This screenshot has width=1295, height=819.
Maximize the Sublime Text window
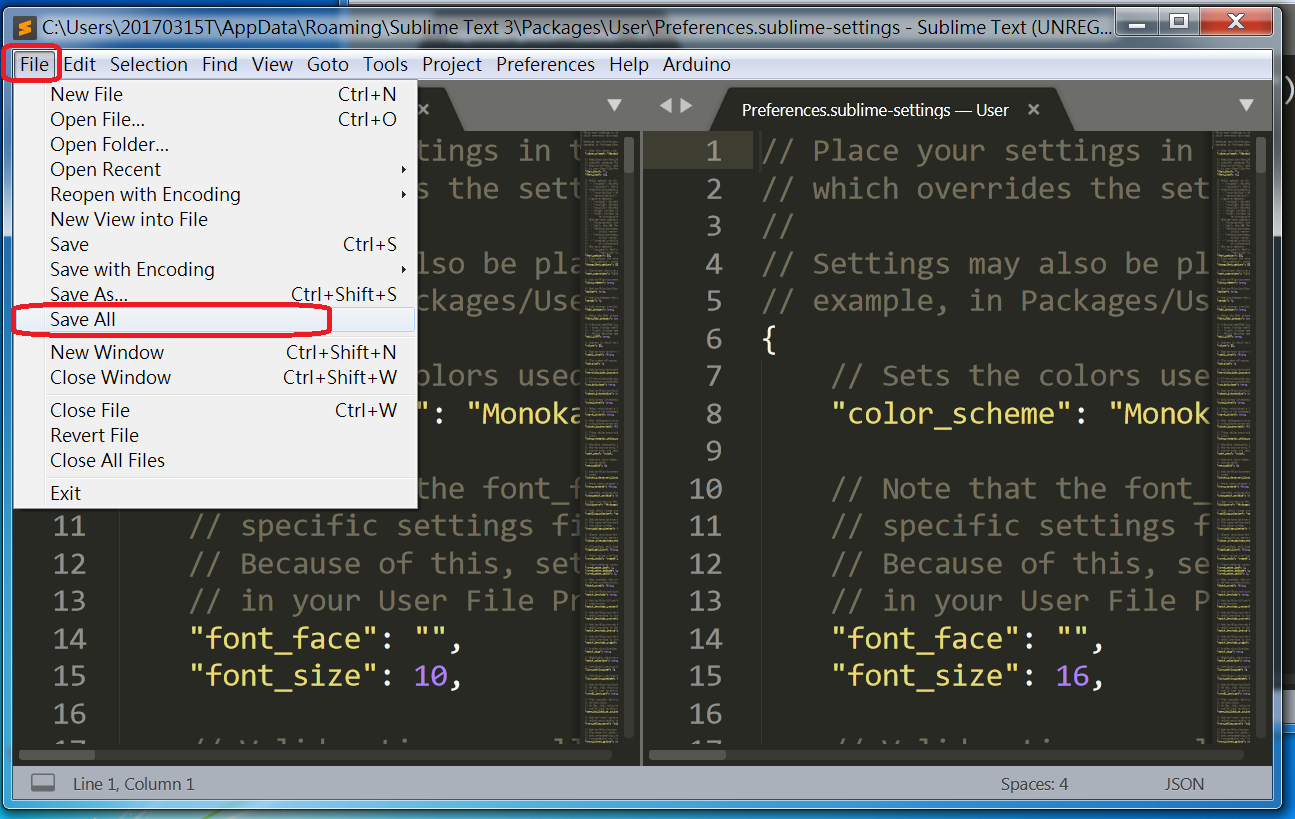coord(1180,20)
